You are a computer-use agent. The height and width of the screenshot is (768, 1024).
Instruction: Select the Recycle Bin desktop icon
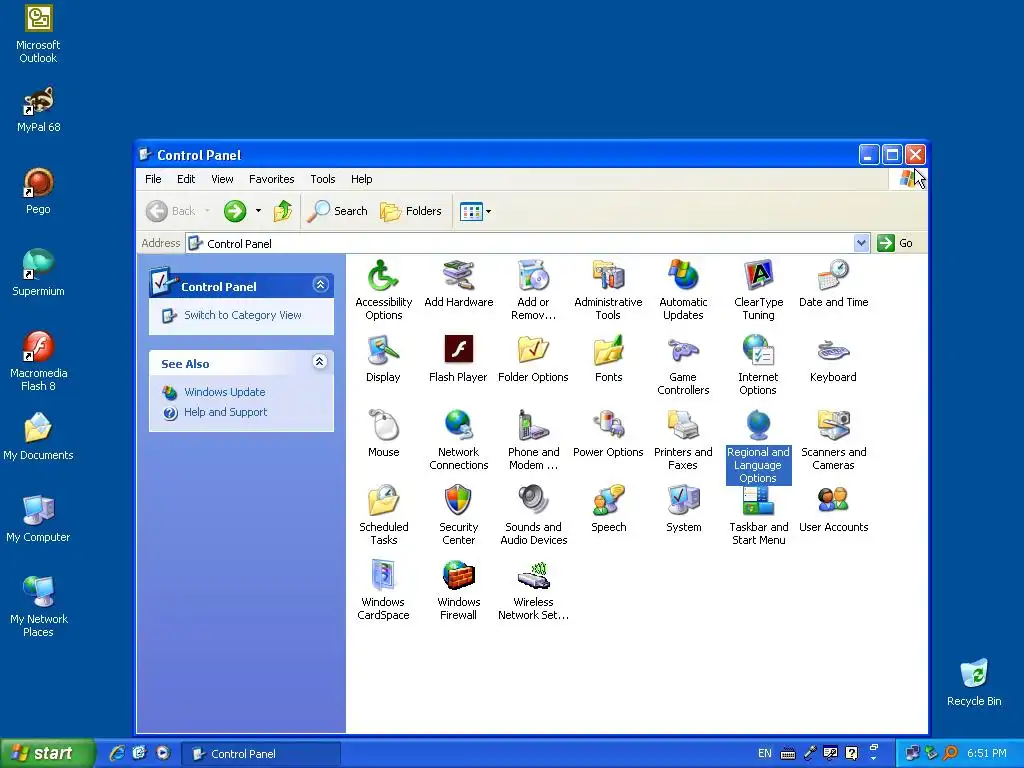click(974, 682)
